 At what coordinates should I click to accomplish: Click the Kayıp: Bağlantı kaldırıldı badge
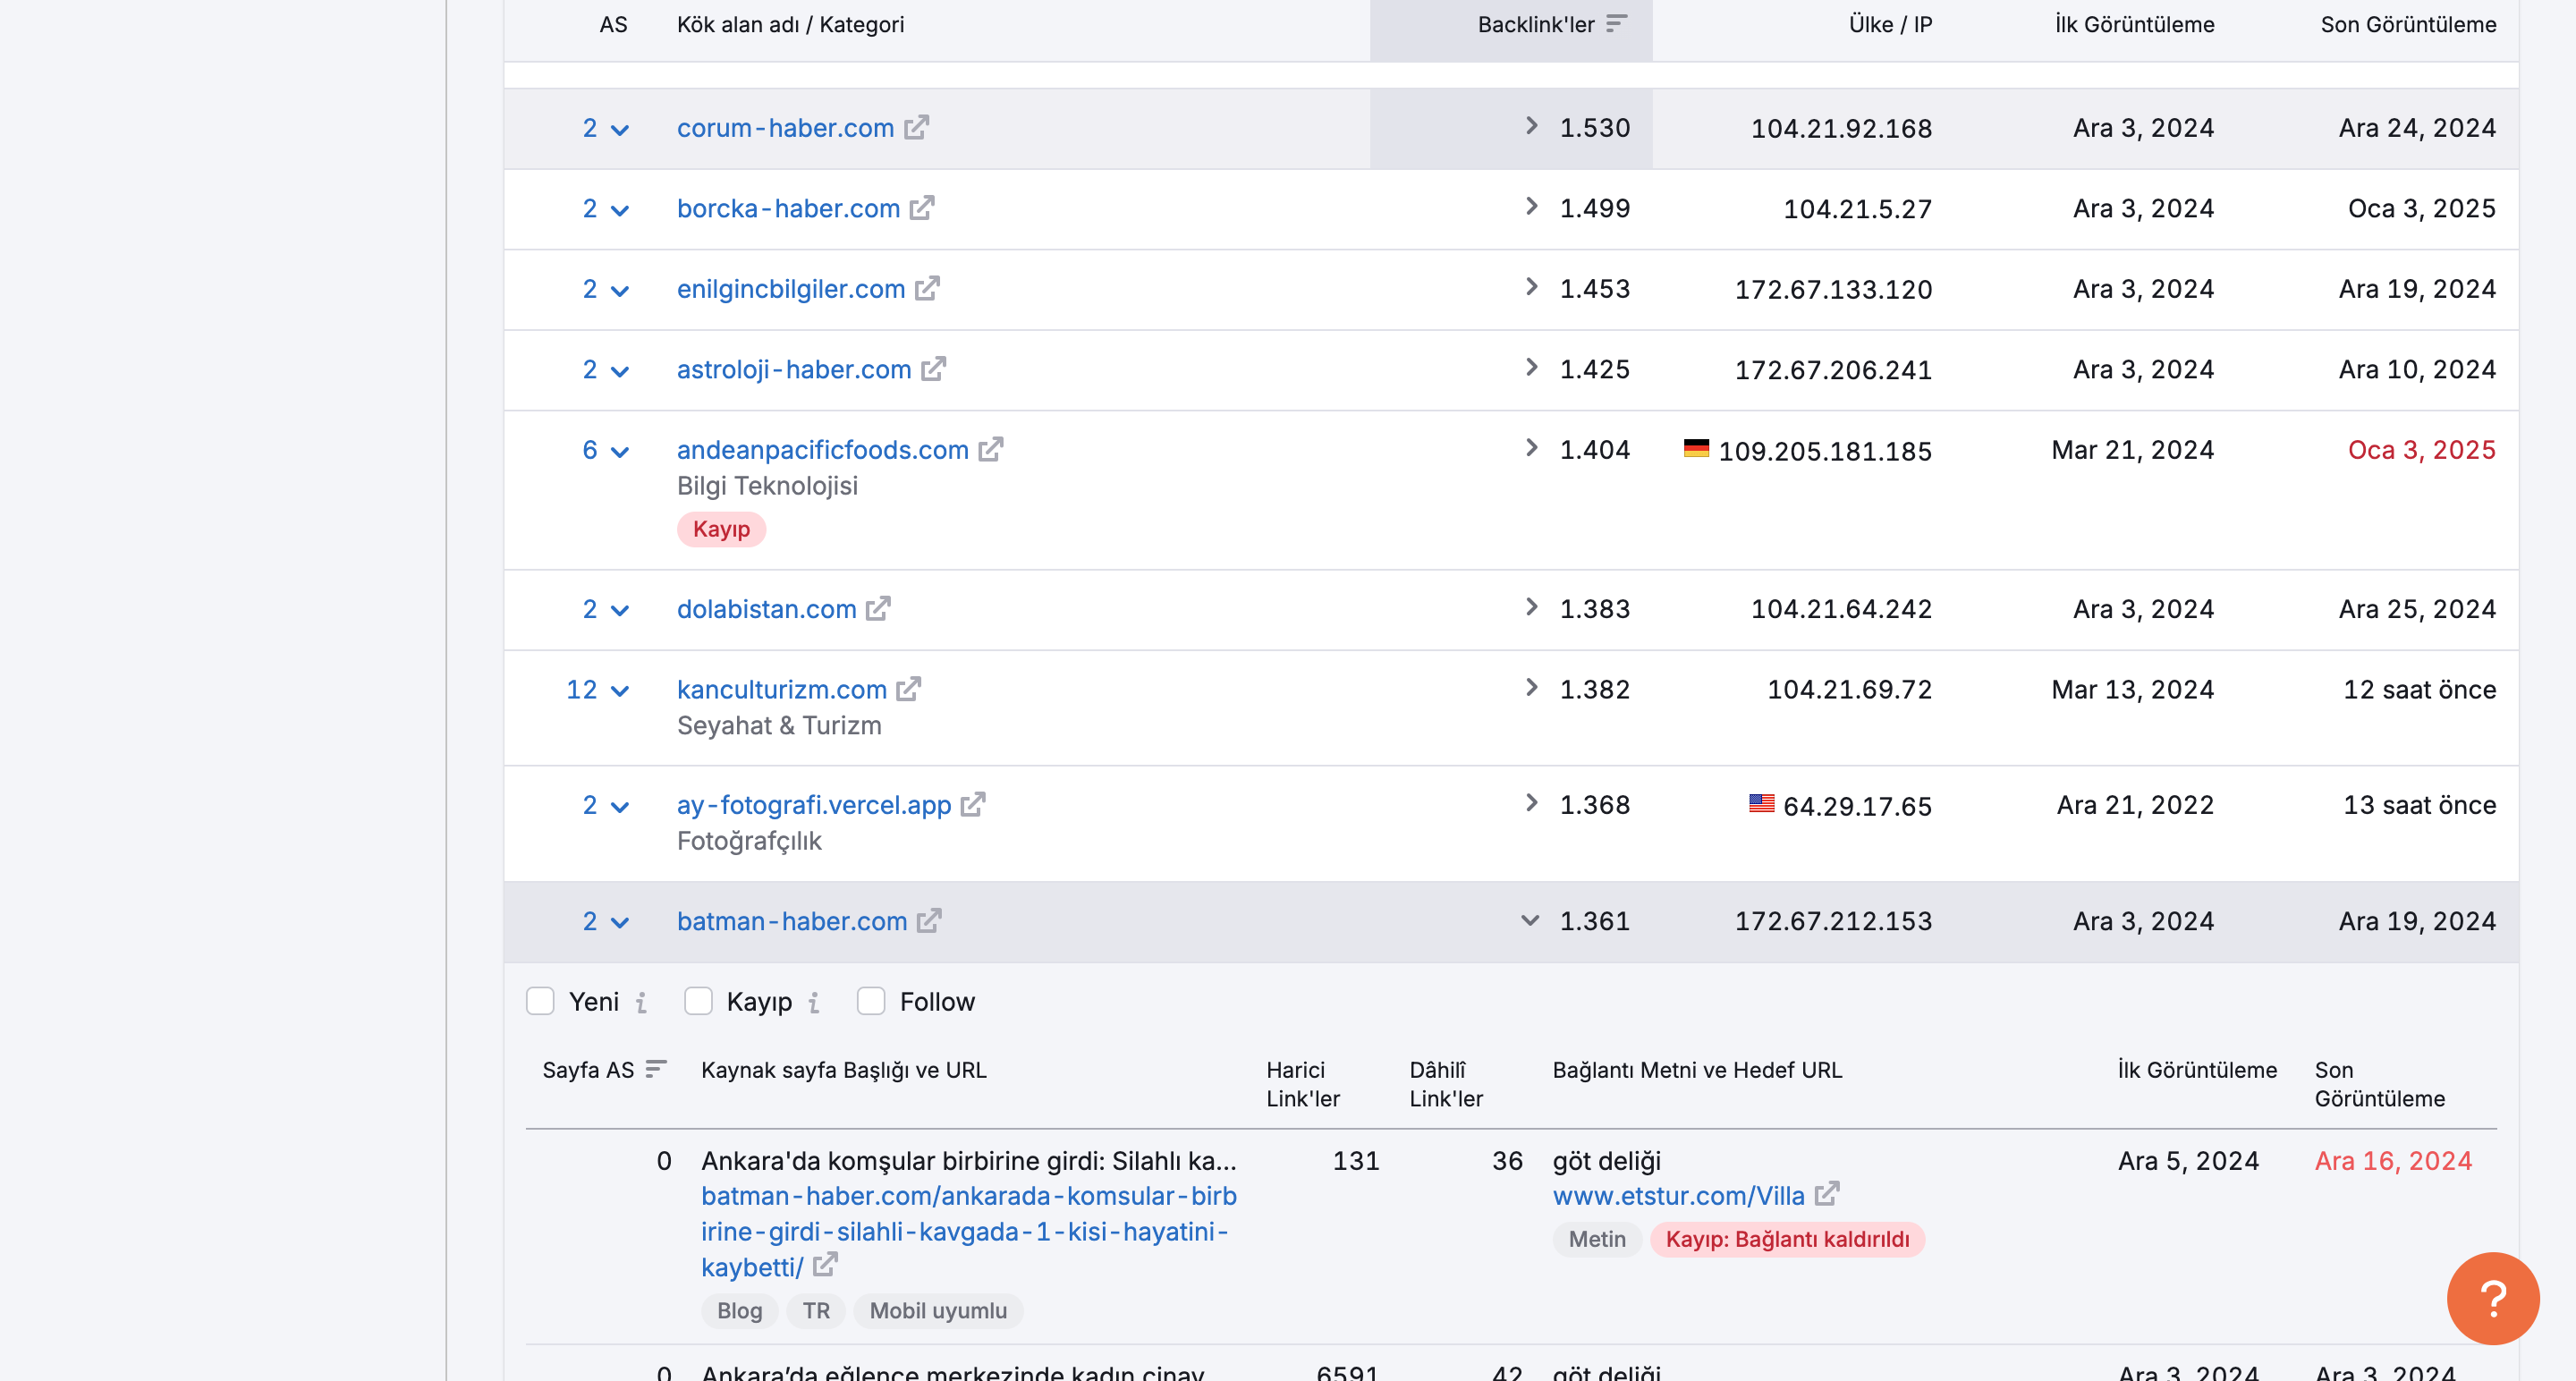(1787, 1239)
